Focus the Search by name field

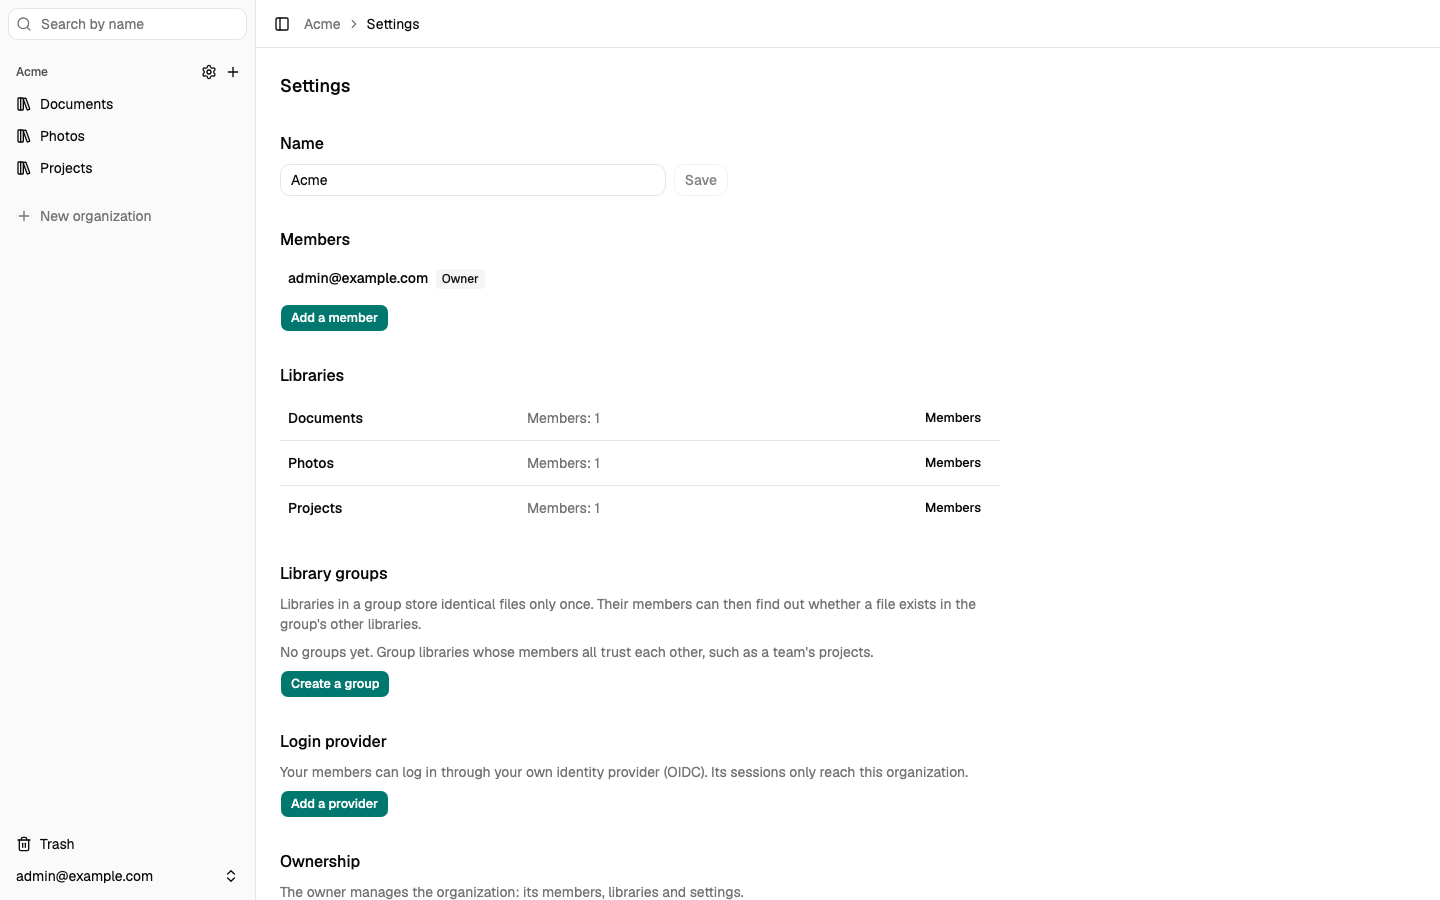pyautogui.click(x=127, y=24)
